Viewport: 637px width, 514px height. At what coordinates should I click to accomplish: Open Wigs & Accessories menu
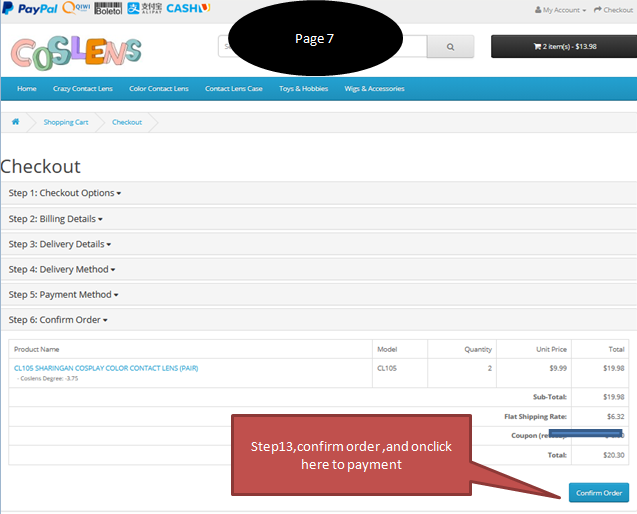click(373, 89)
